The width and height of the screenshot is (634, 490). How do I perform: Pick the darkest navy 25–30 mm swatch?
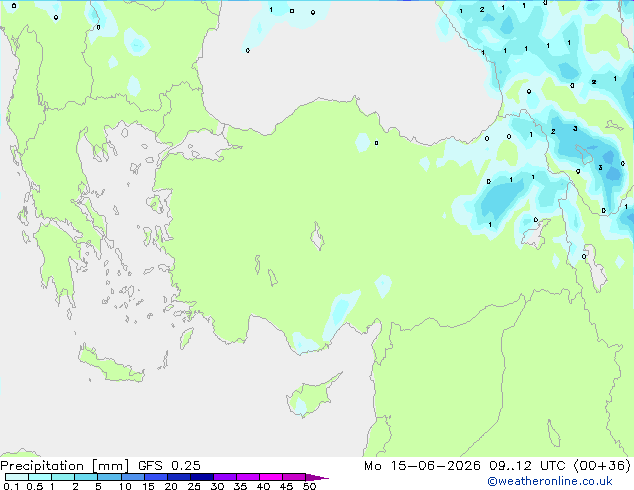click(x=202, y=477)
